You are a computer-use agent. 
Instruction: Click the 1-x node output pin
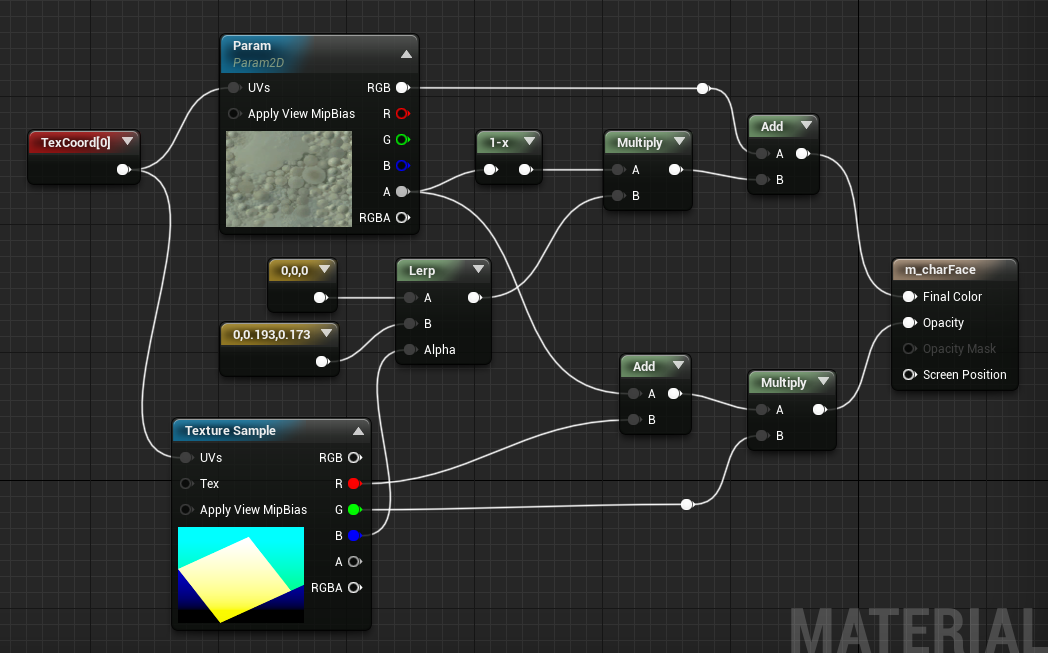pyautogui.click(x=526, y=170)
